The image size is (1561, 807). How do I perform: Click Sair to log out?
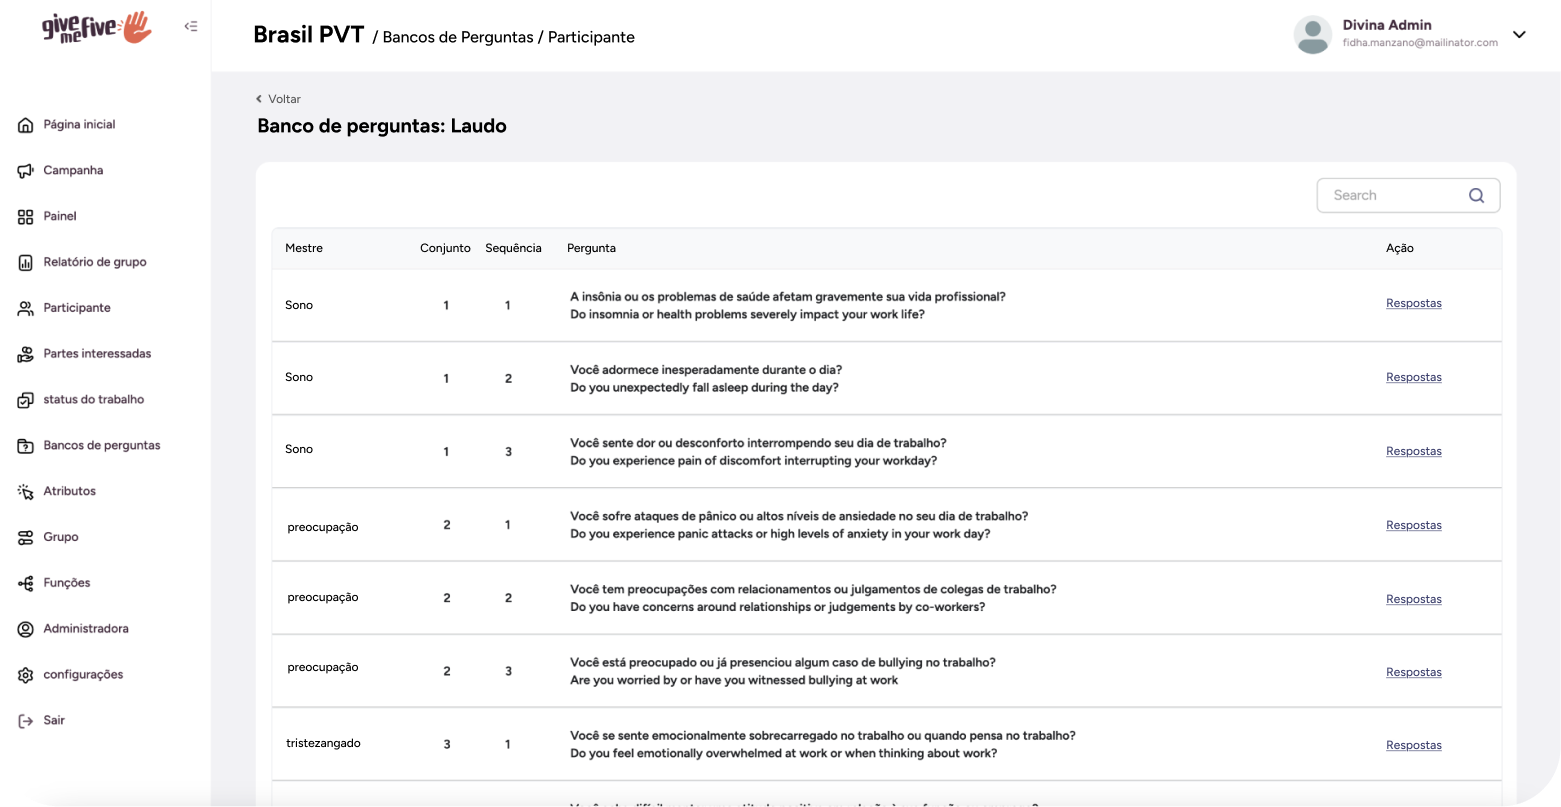coord(54,720)
